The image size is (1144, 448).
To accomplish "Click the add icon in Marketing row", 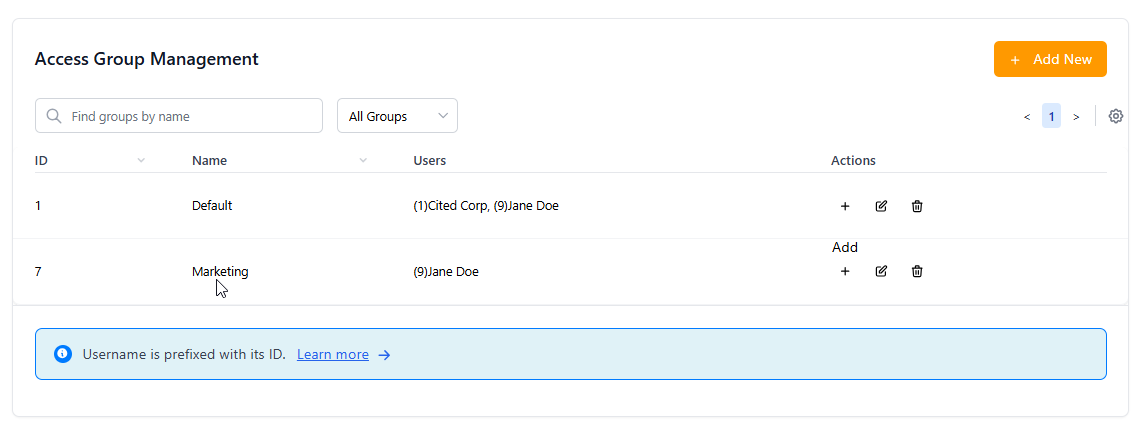I will click(x=845, y=271).
